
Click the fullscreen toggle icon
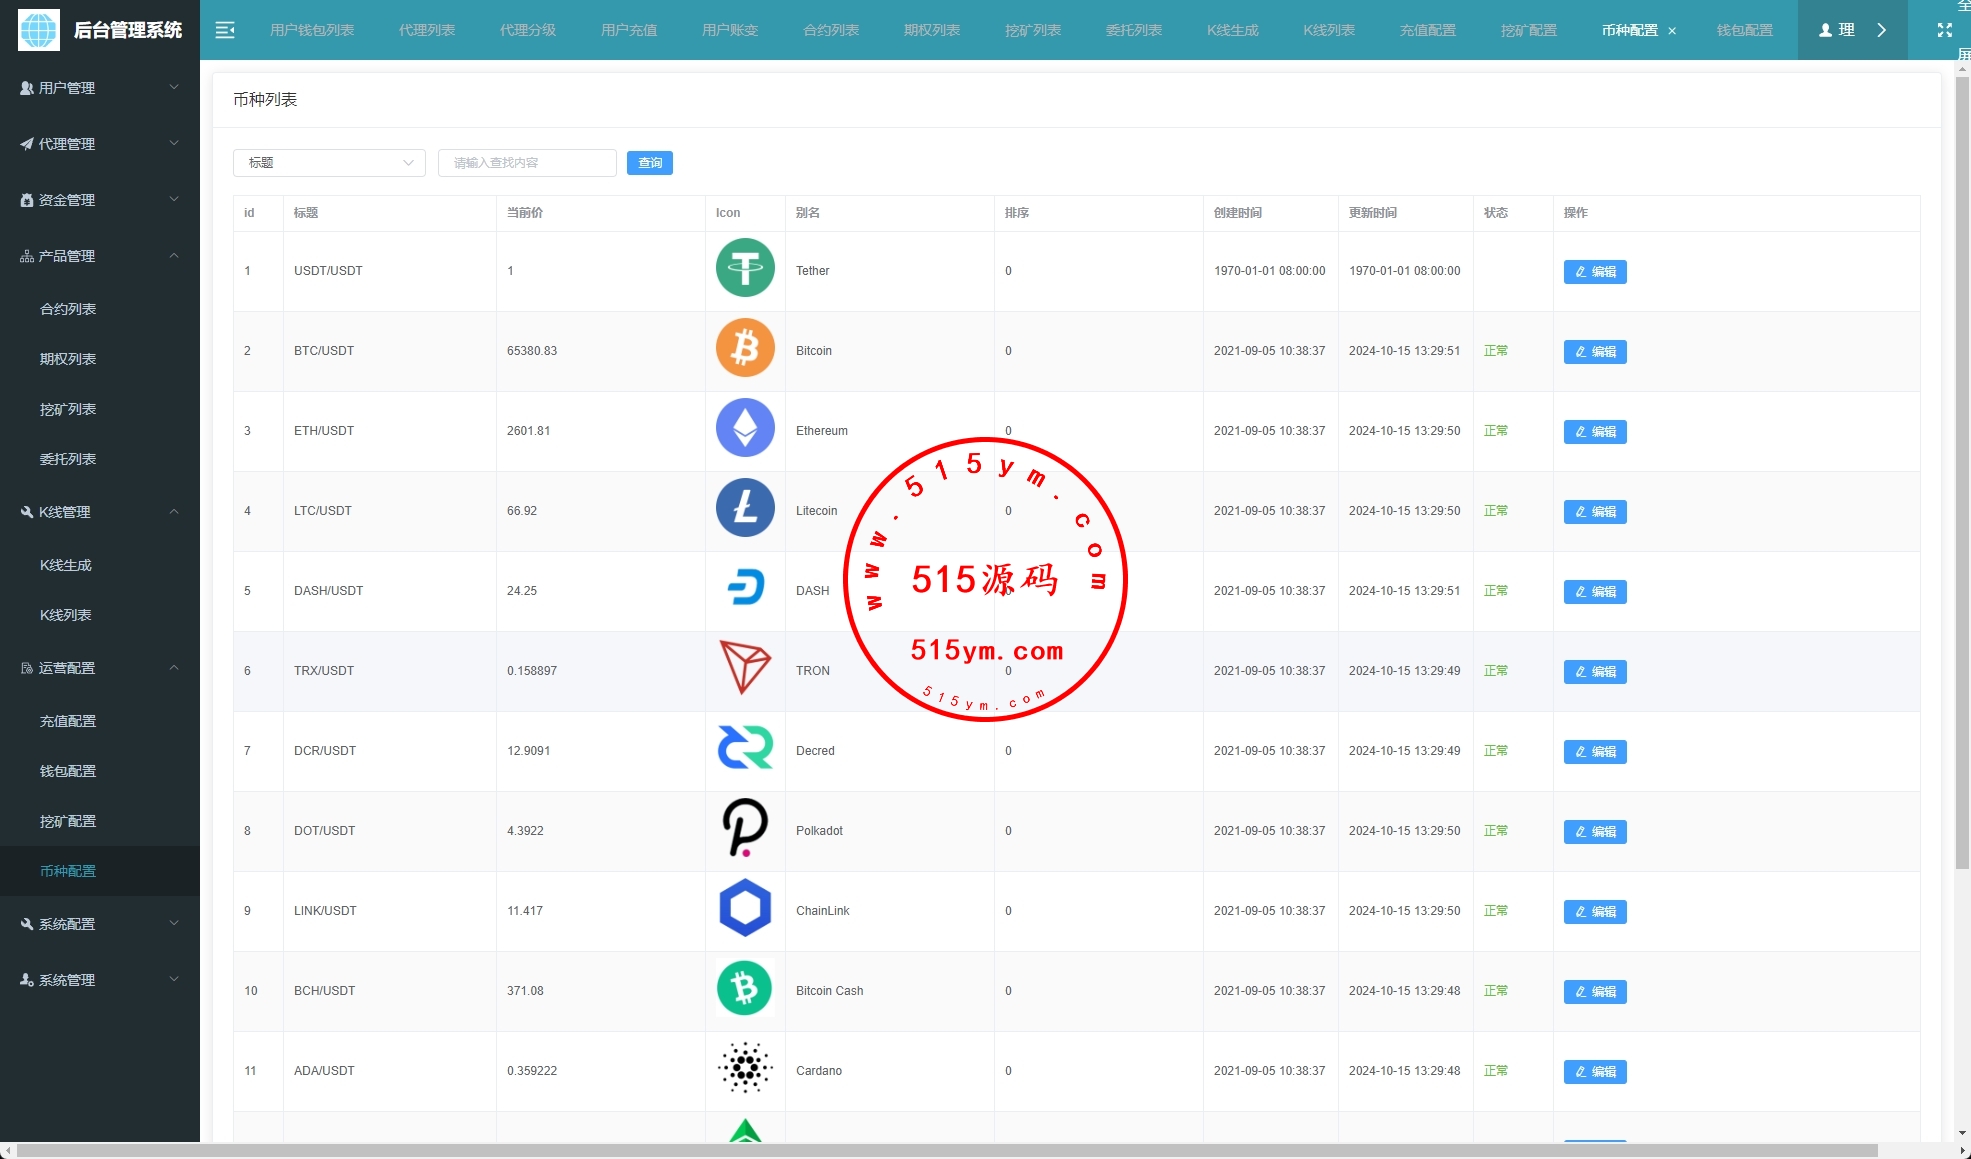[1944, 30]
